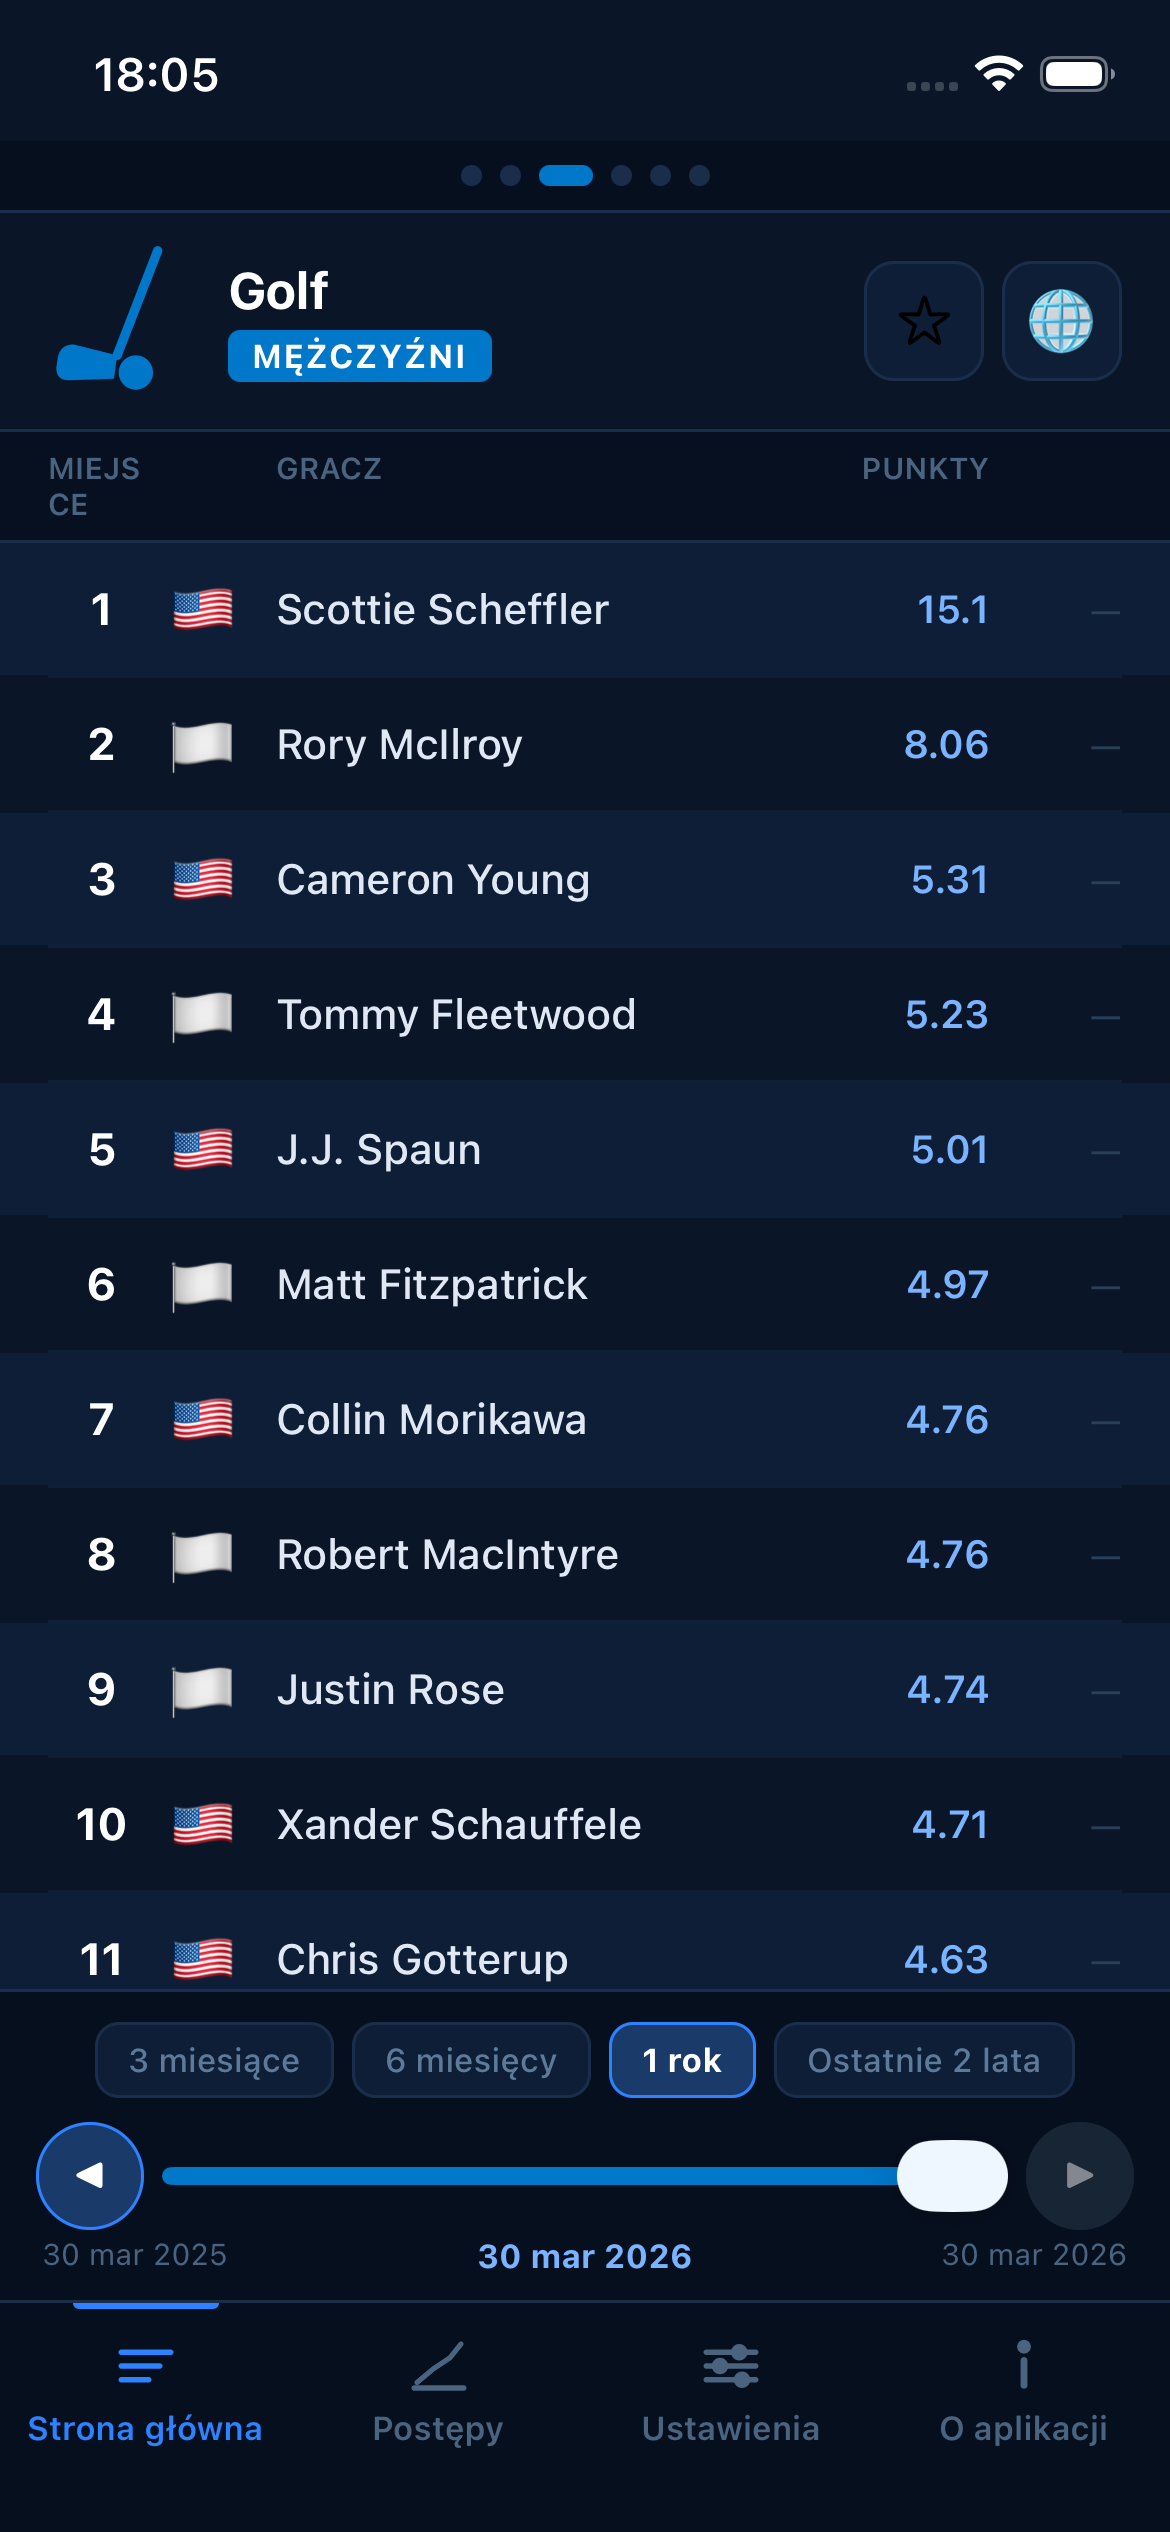Screen dimensions: 1170x2532
Task: Switch to 3 miesiące view
Action: (x=213, y=2060)
